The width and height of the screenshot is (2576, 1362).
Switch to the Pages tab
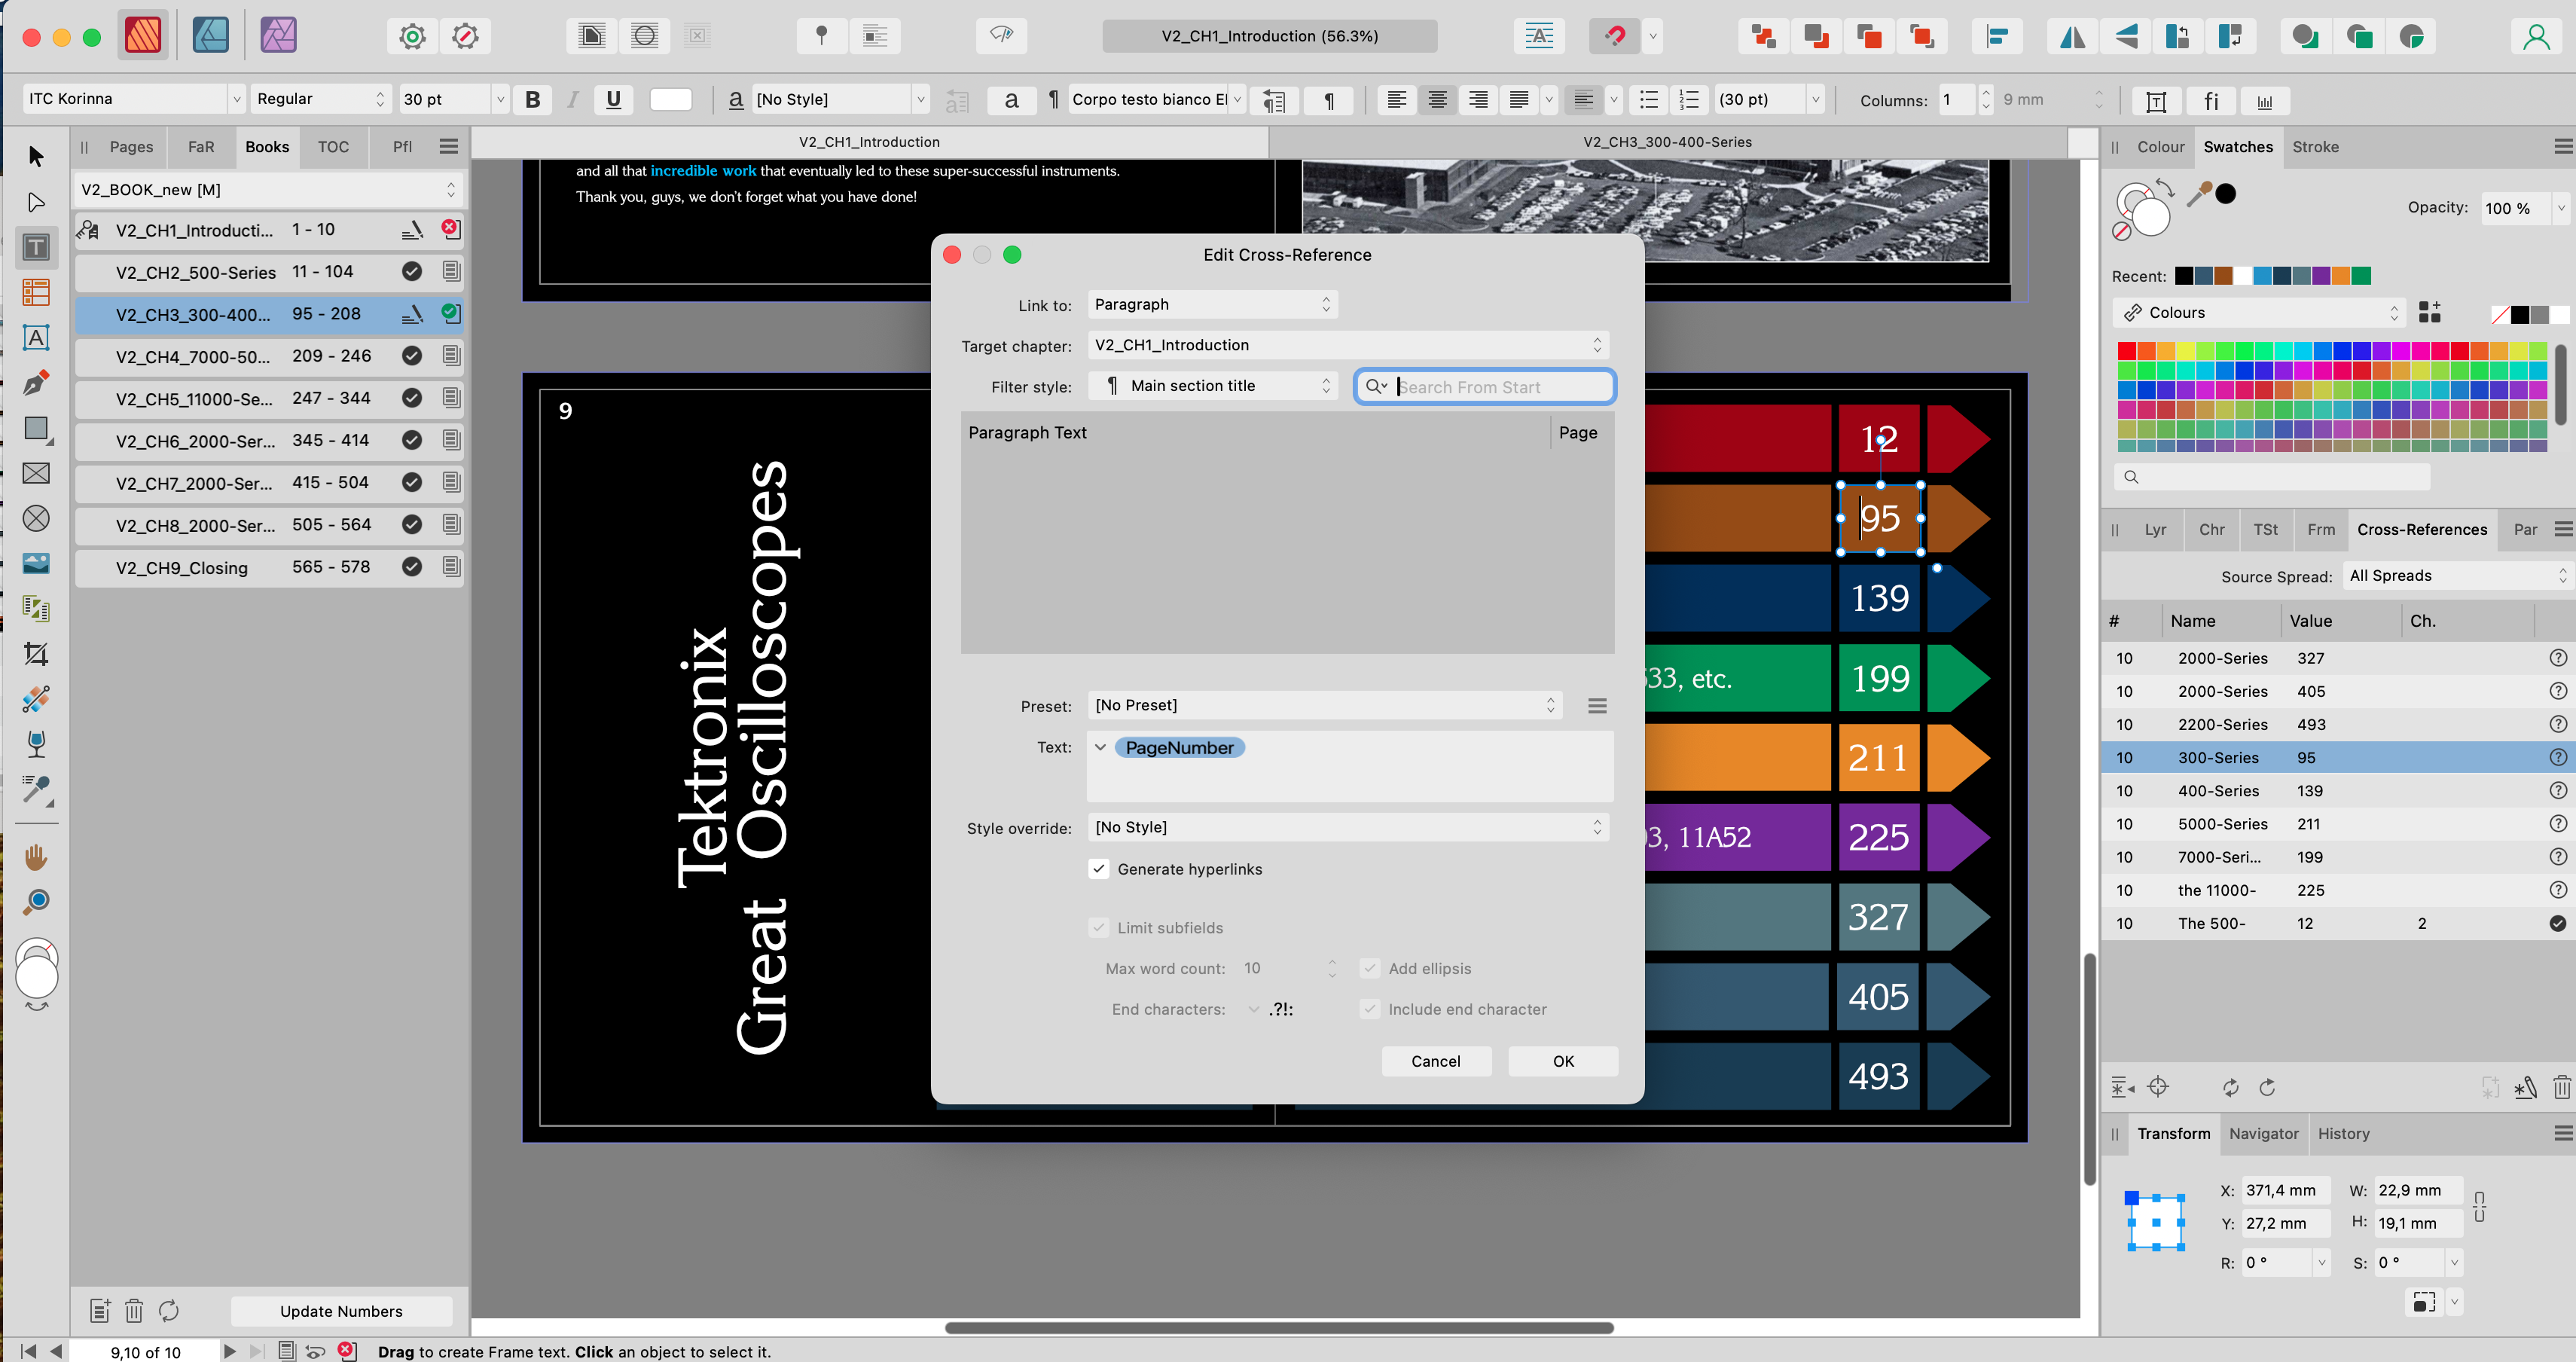click(x=131, y=147)
